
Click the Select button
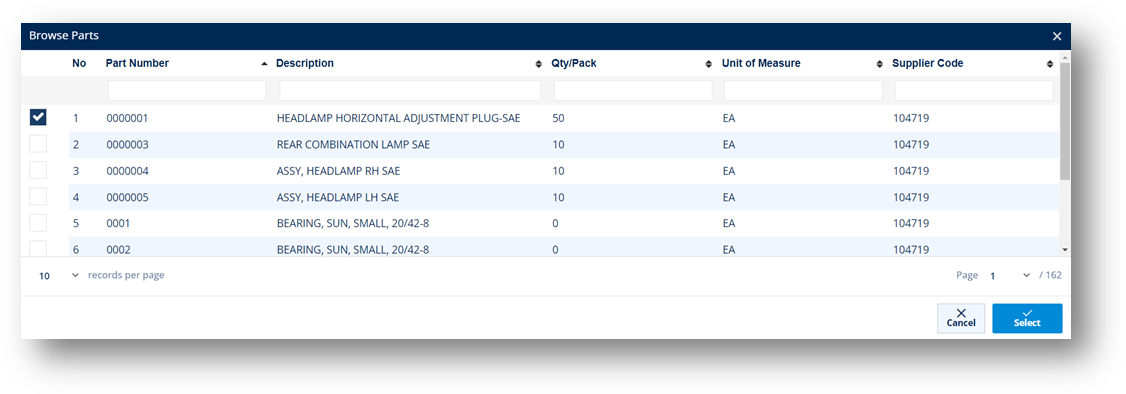[1027, 318]
